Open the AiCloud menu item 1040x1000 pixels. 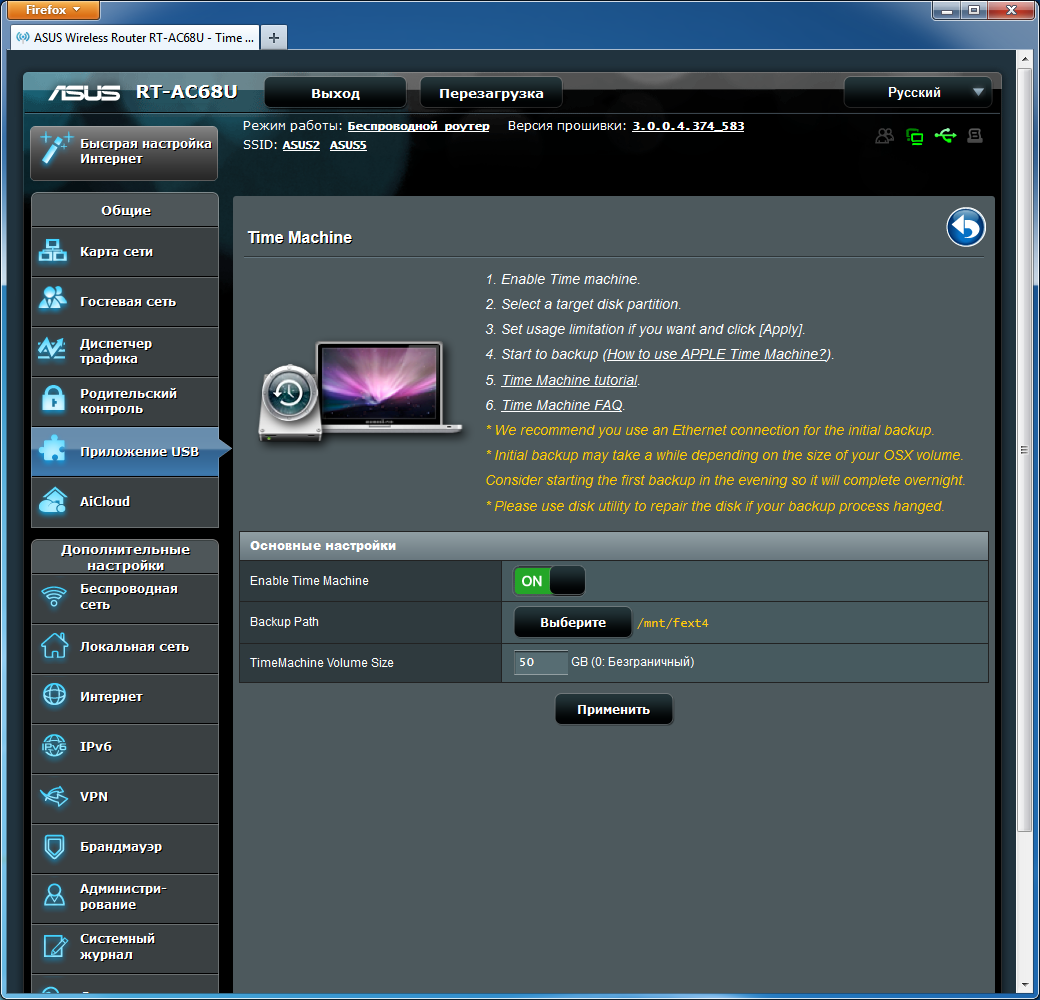(x=125, y=502)
